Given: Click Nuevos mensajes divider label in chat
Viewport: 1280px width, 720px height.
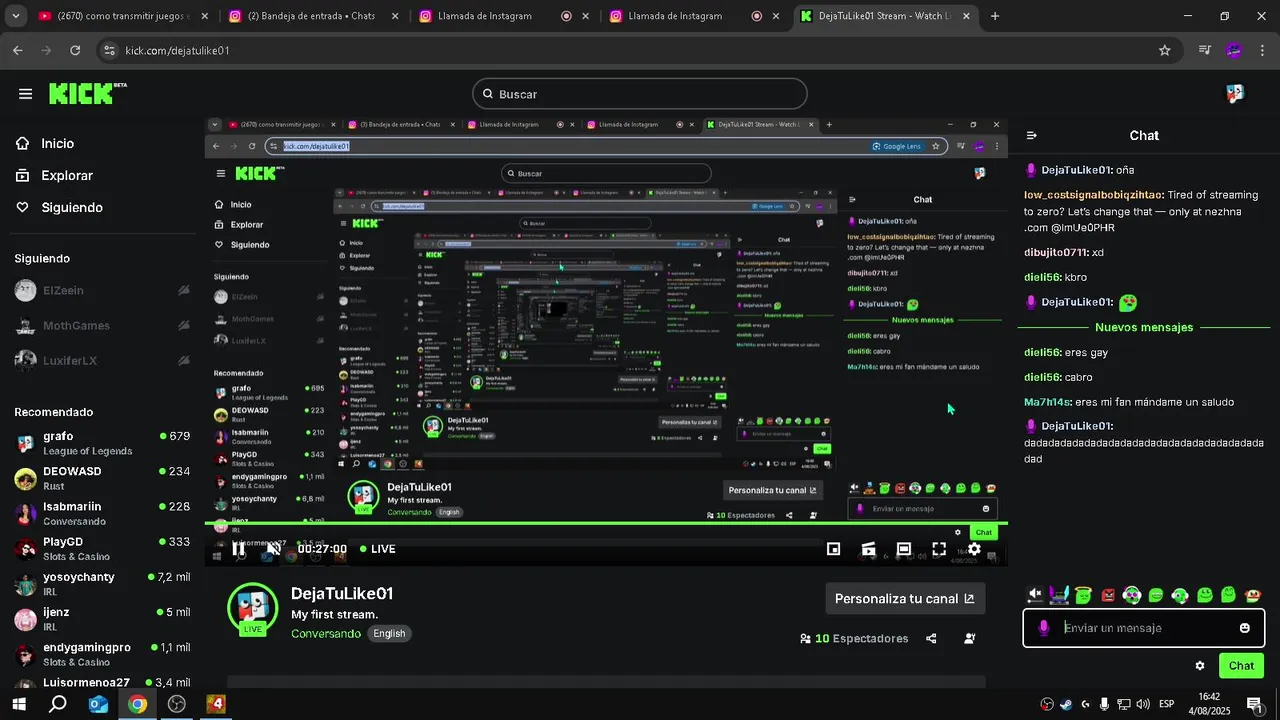Looking at the screenshot, I should pos(1144,327).
